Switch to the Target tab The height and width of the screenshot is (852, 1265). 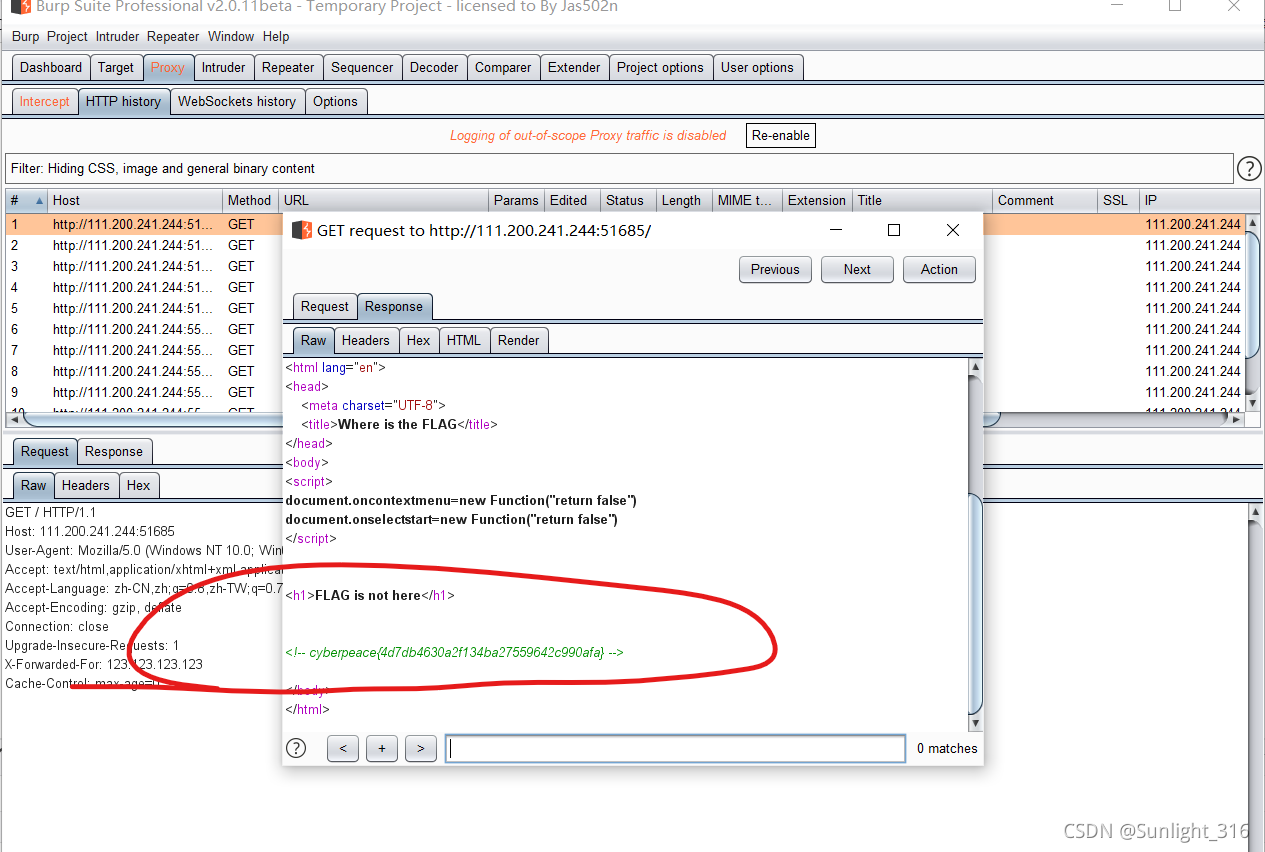116,67
